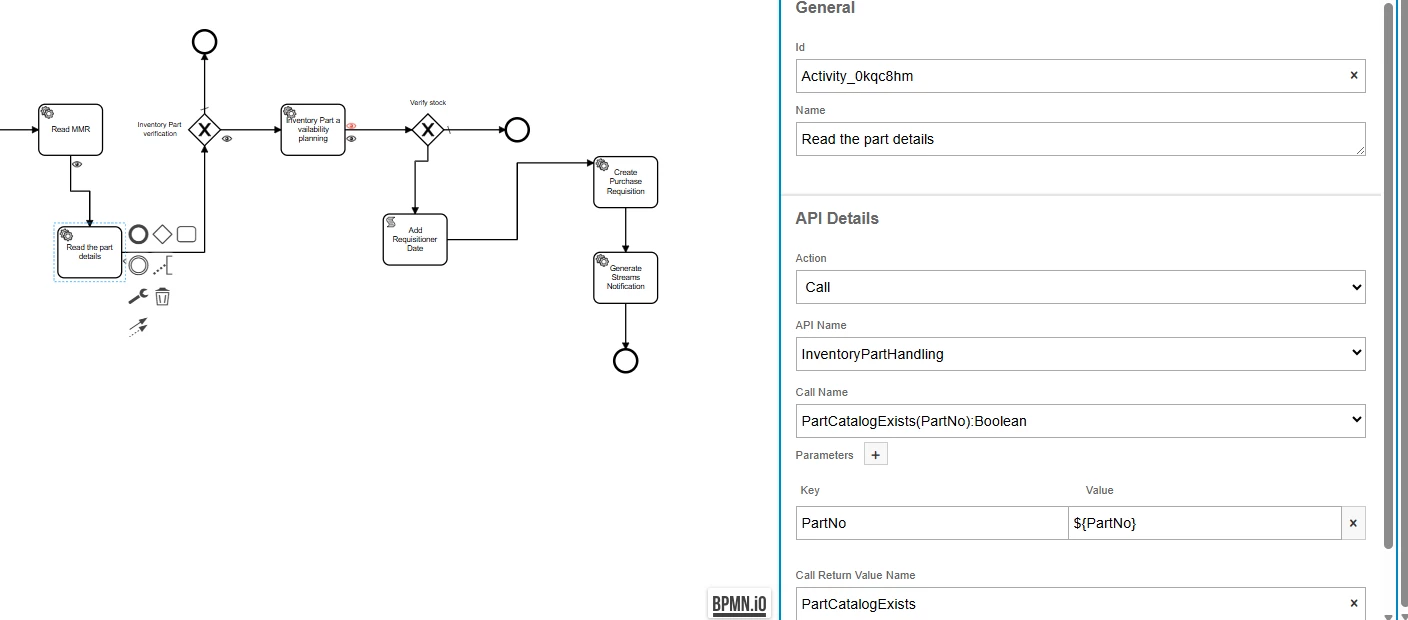Append task rectangle from context pad
This screenshot has height=620, width=1408.
pos(186,235)
